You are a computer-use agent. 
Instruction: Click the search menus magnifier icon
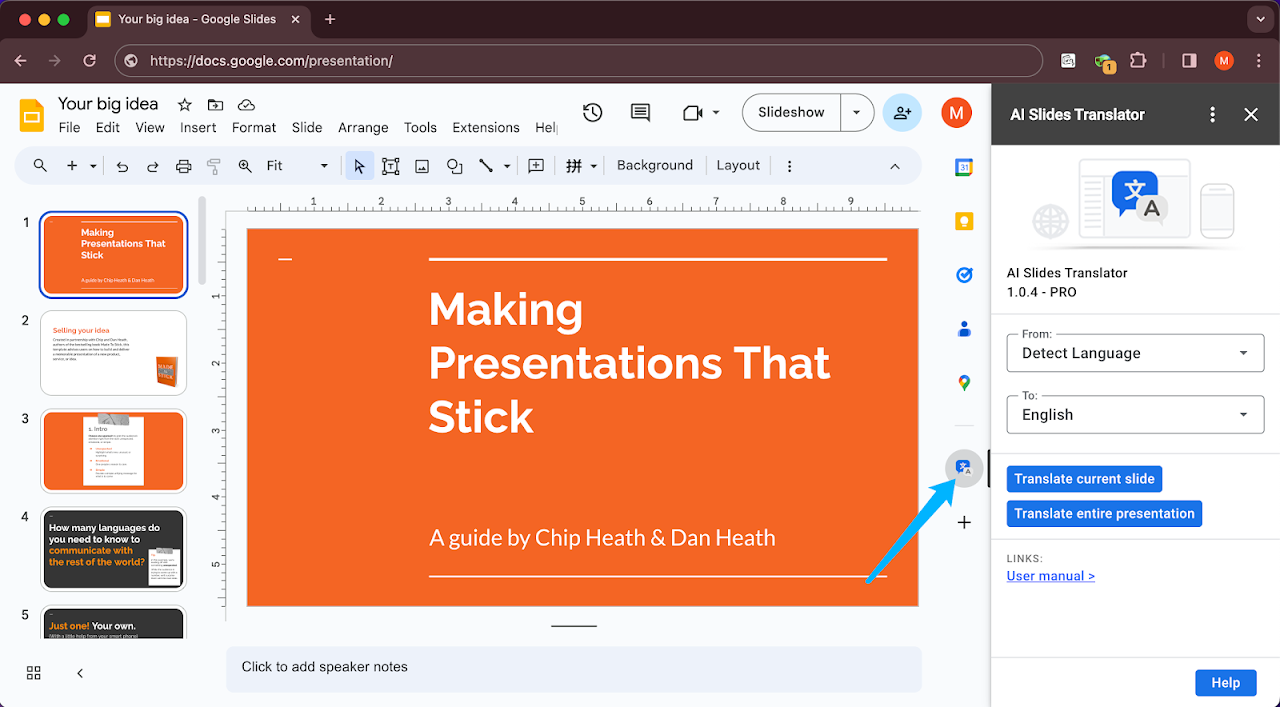40,166
